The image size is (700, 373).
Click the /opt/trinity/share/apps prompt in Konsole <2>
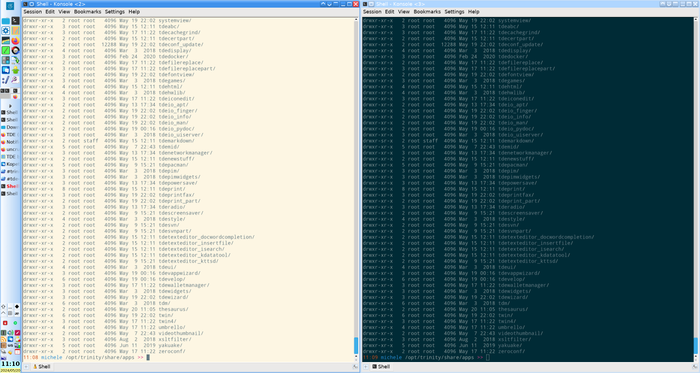point(100,357)
